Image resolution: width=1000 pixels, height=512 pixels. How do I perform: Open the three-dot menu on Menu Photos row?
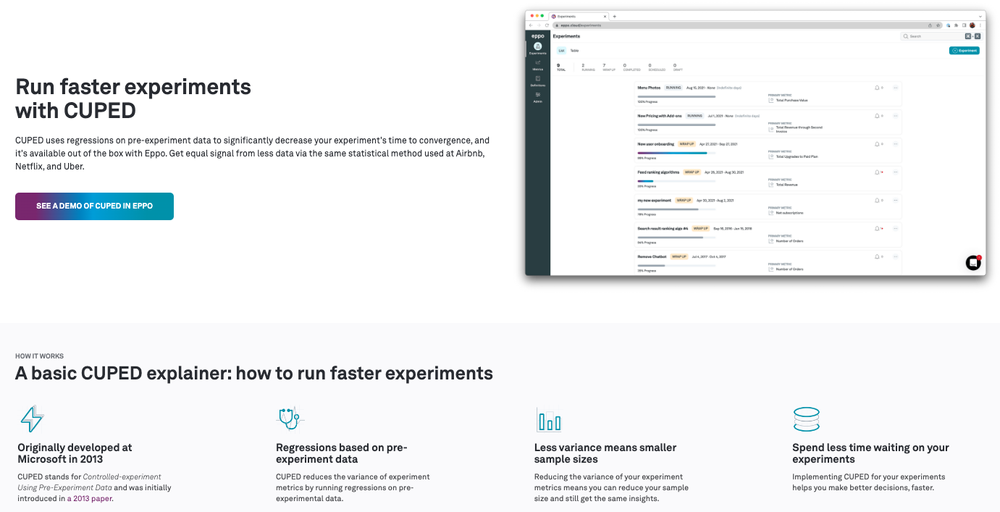click(x=895, y=87)
